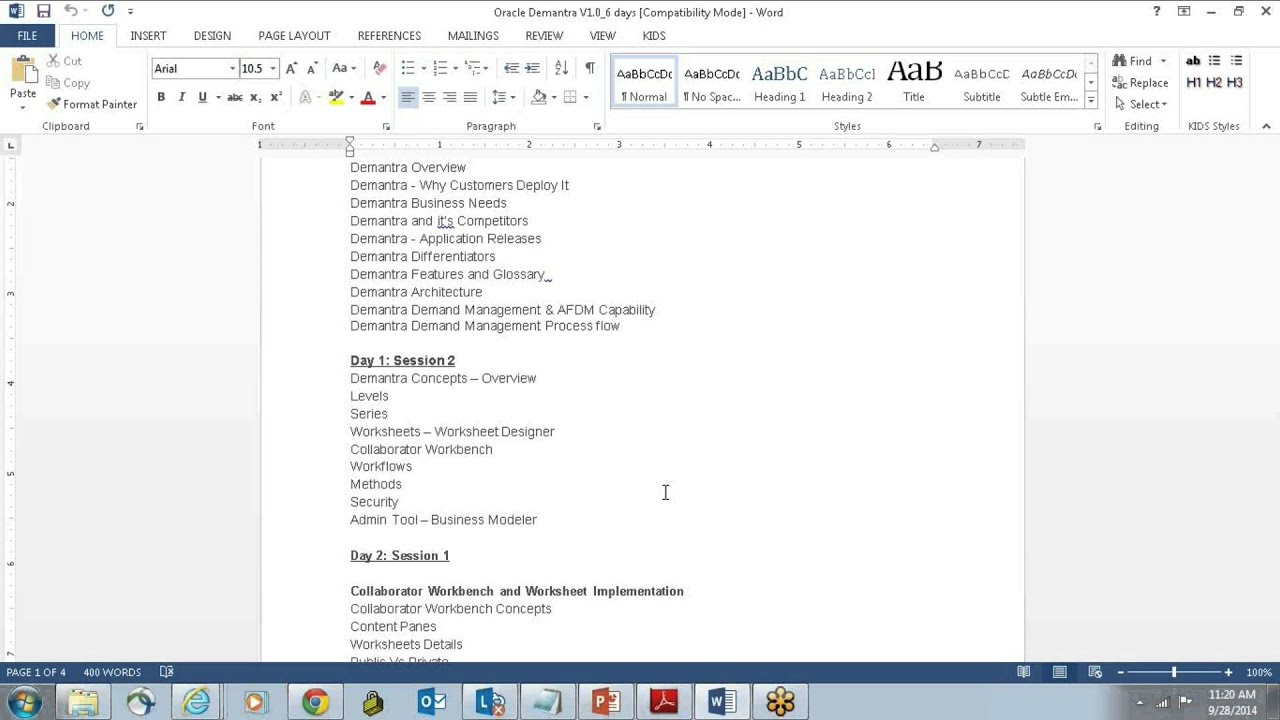This screenshot has height=720, width=1280.
Task: Click the PAGE 1 OF 4 status indicator
Action: point(36,672)
